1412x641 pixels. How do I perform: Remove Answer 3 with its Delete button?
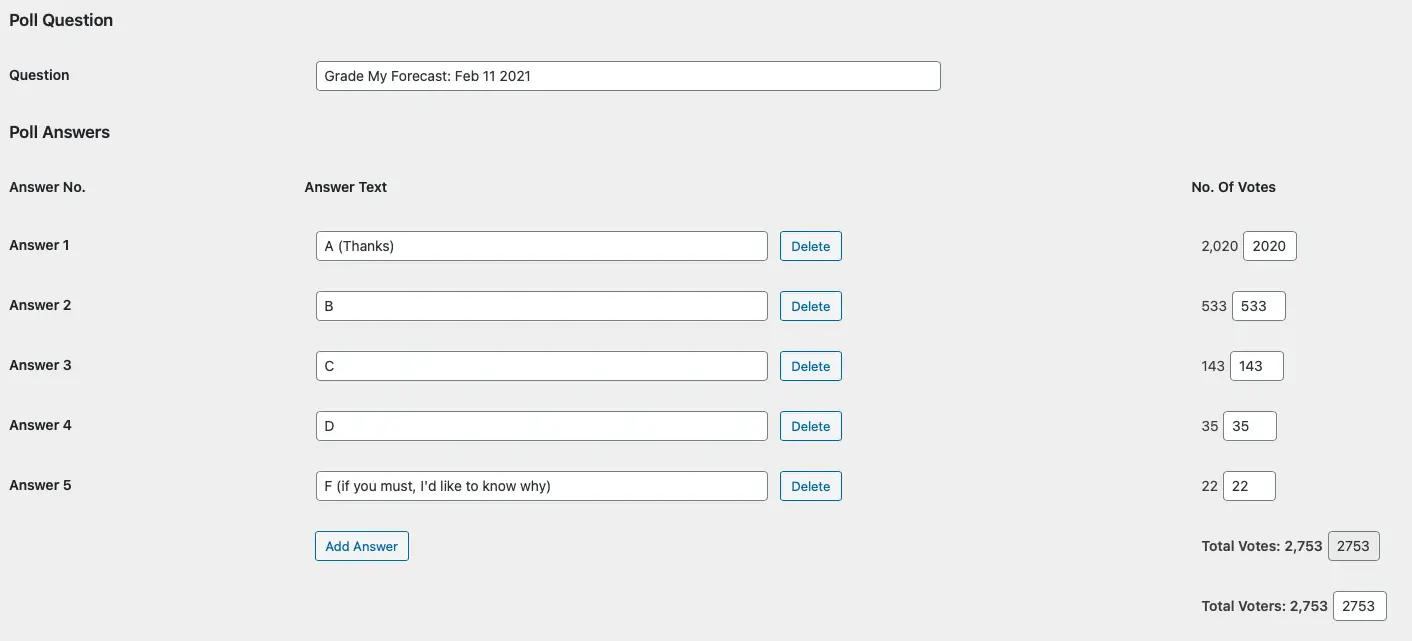pos(811,366)
